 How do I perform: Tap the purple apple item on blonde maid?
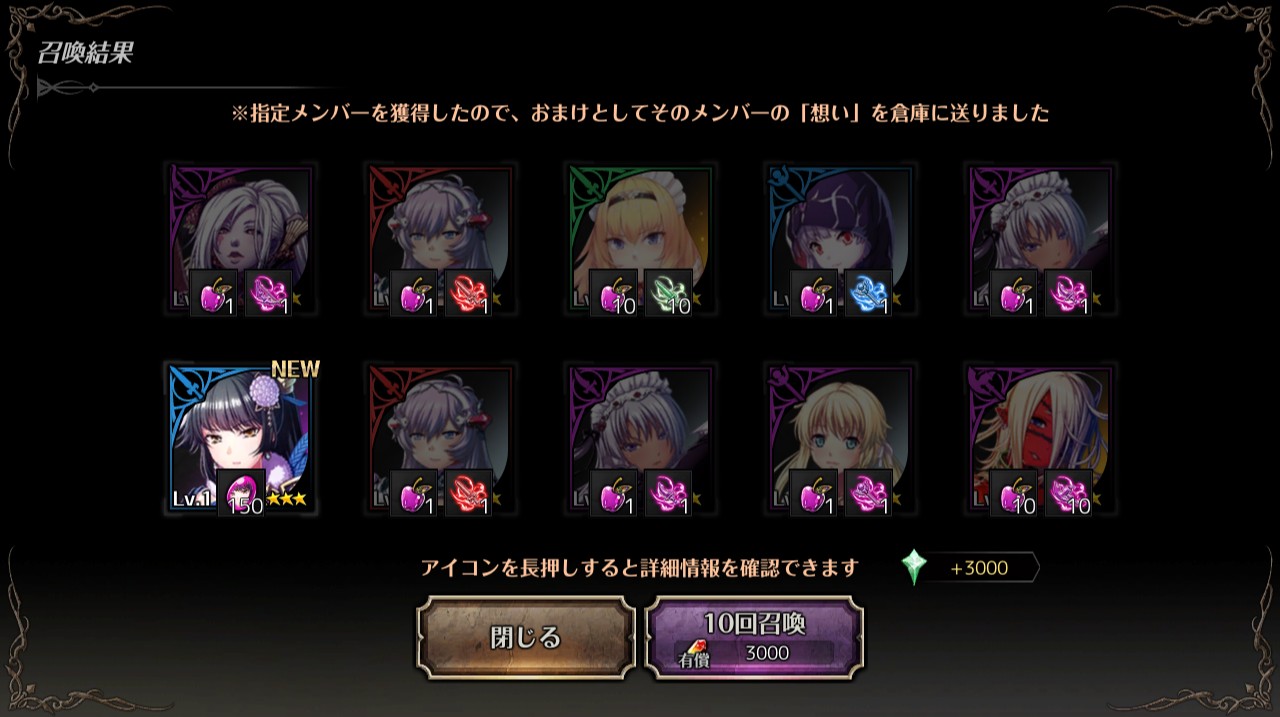614,293
